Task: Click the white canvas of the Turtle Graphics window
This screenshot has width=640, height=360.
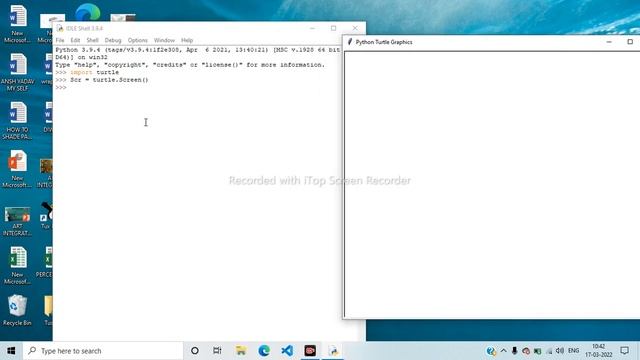Action: click(492, 184)
